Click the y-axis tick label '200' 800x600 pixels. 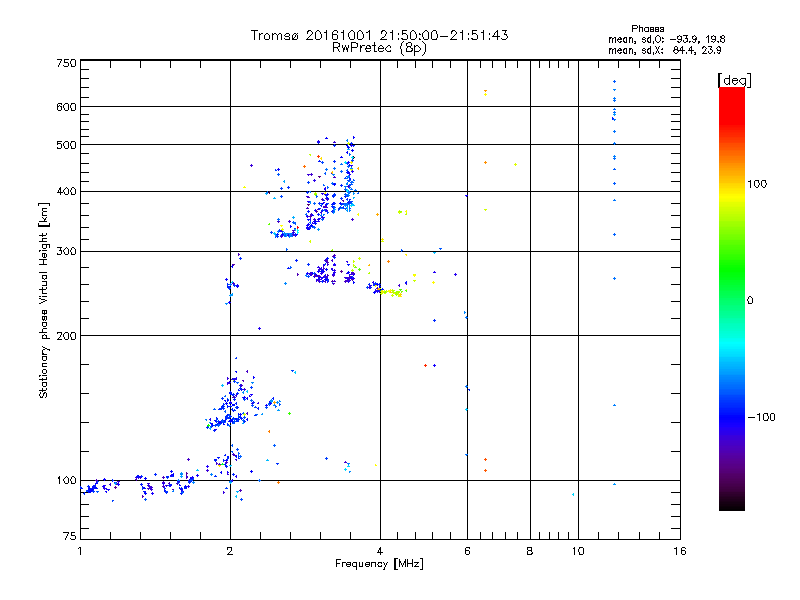tap(66, 336)
